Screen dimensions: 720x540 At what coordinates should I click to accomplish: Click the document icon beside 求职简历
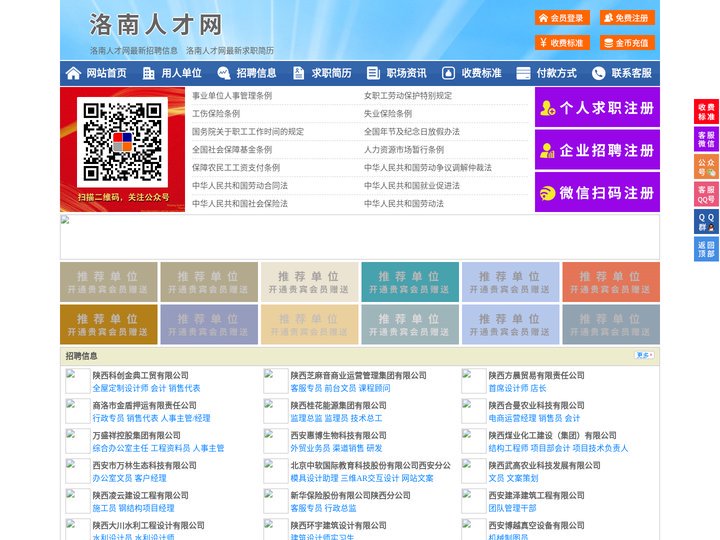tap(298, 73)
